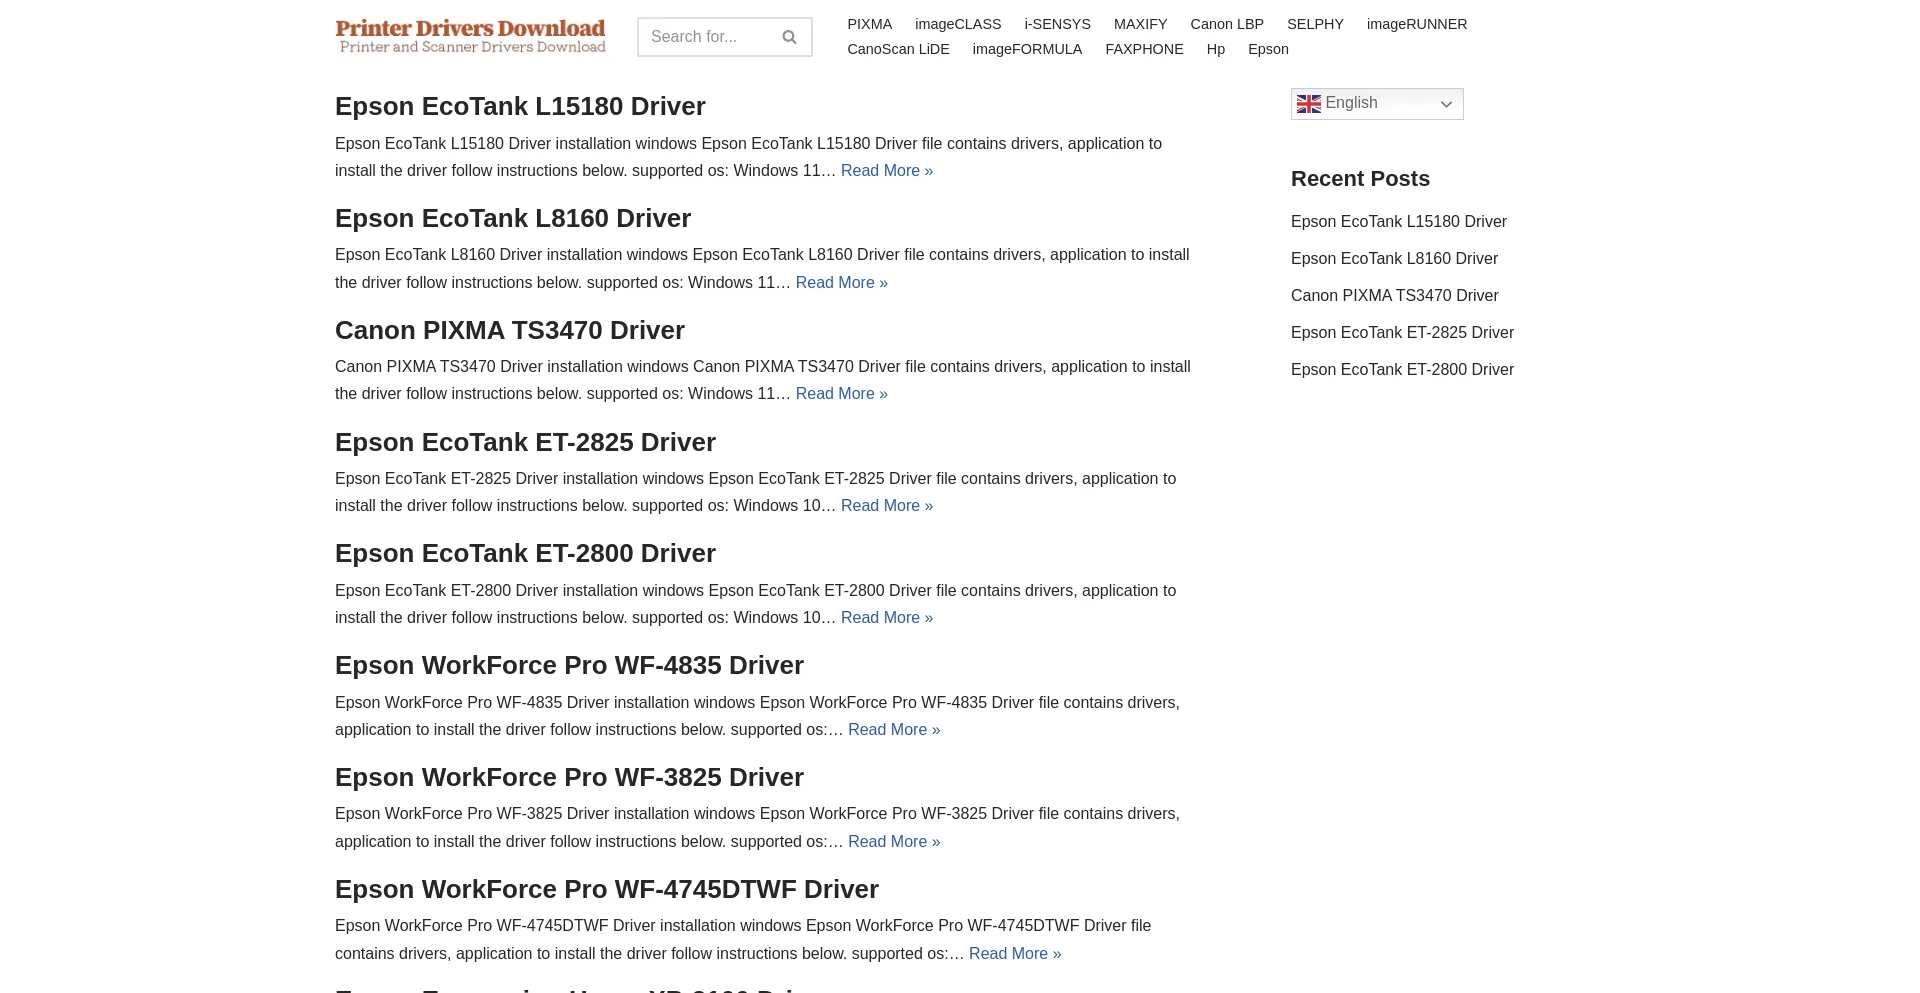Open Epson WorkForce Pro WF-3825 Driver title
This screenshot has width=1920, height=993.
[569, 777]
